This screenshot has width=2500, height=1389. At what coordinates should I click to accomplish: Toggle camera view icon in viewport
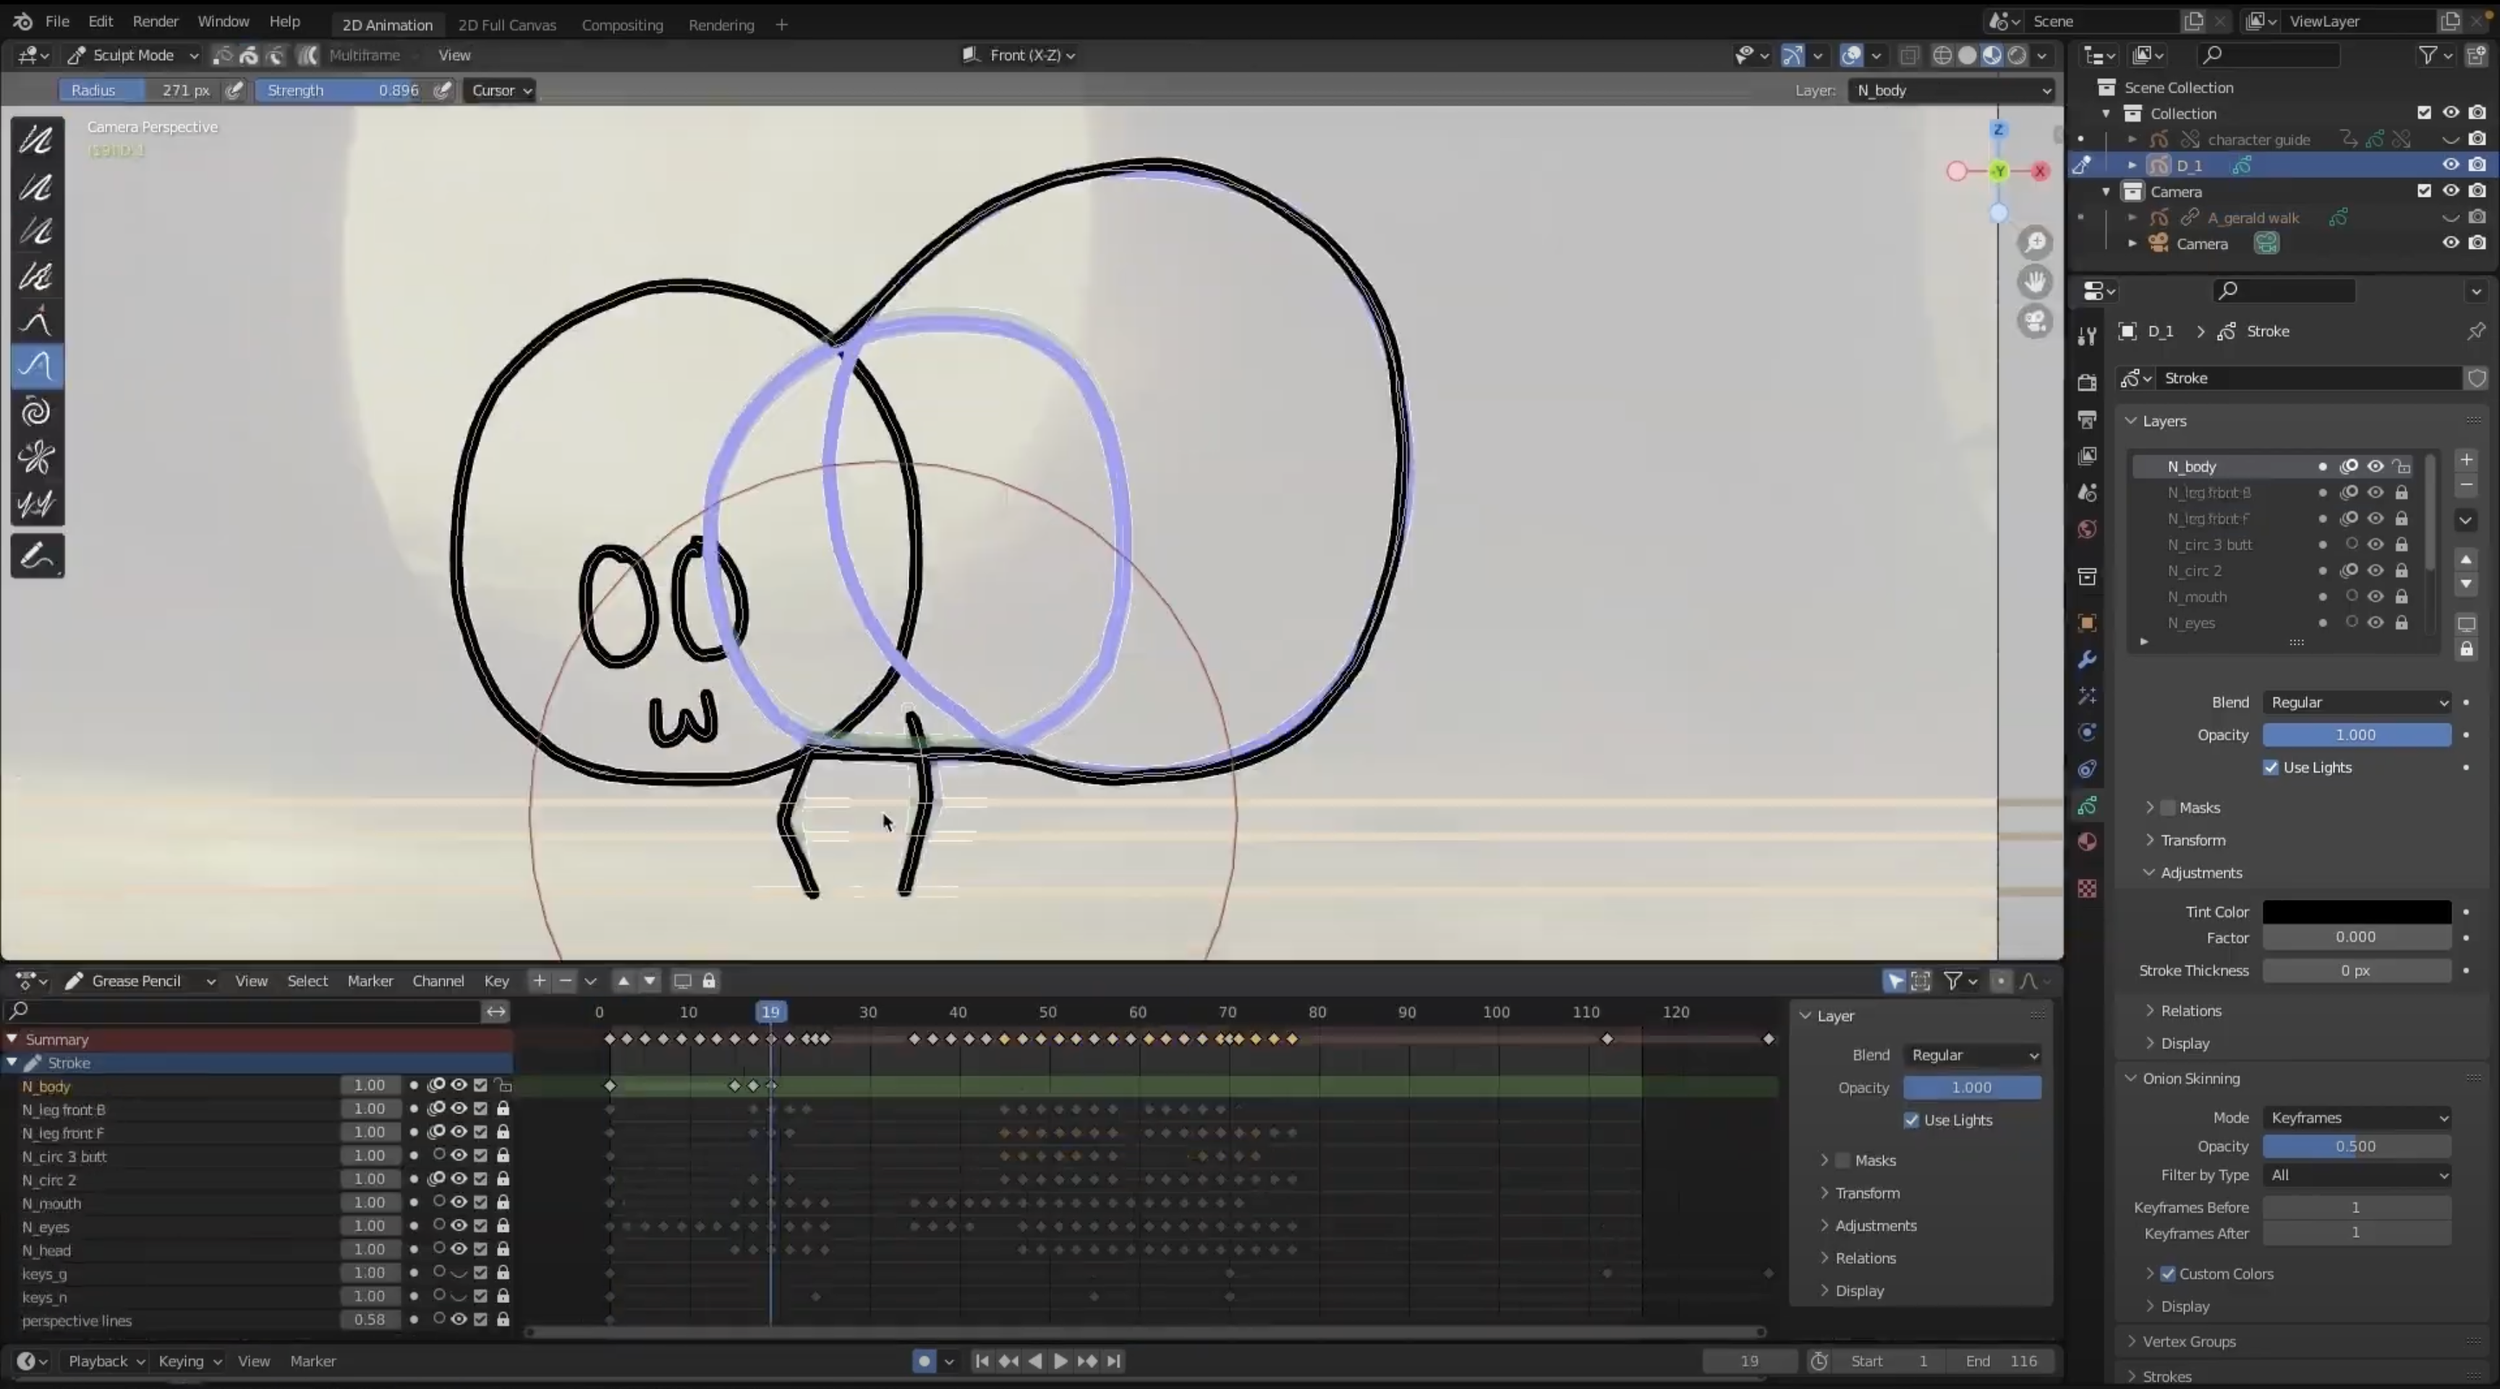tap(2034, 322)
